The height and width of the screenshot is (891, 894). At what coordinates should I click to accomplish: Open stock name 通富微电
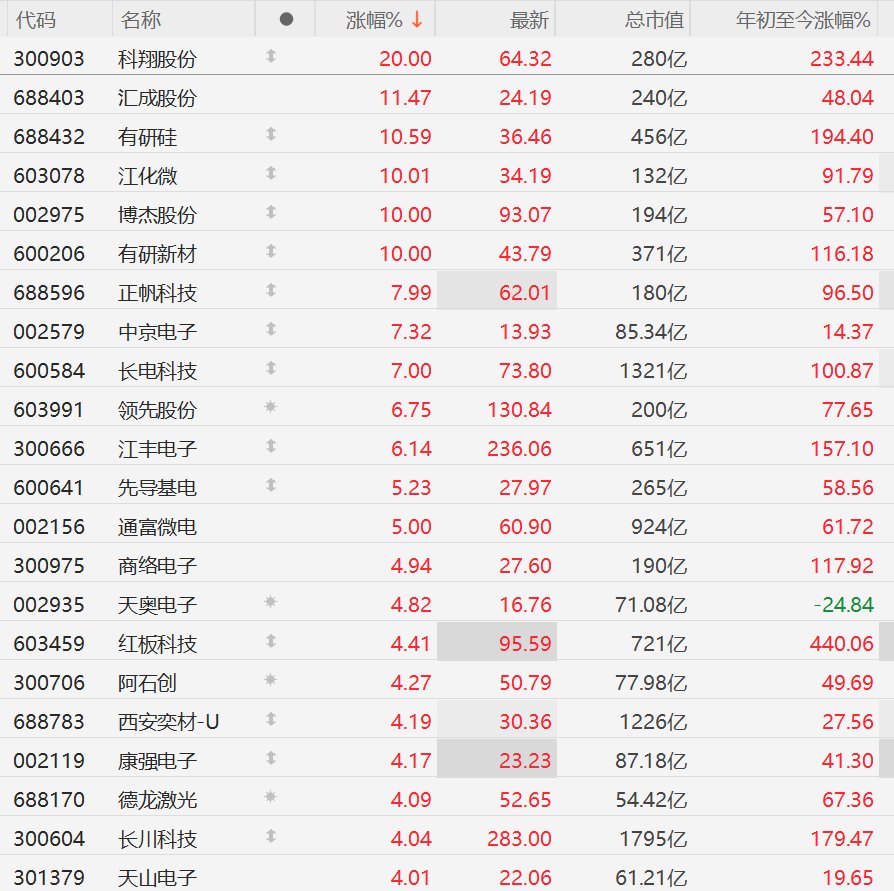click(x=157, y=527)
